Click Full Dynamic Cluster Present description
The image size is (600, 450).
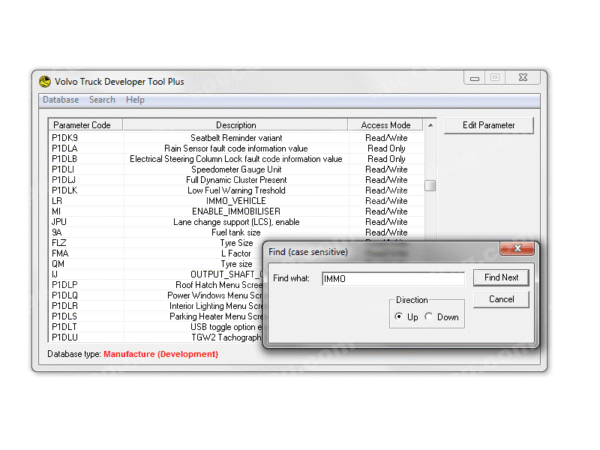236,180
